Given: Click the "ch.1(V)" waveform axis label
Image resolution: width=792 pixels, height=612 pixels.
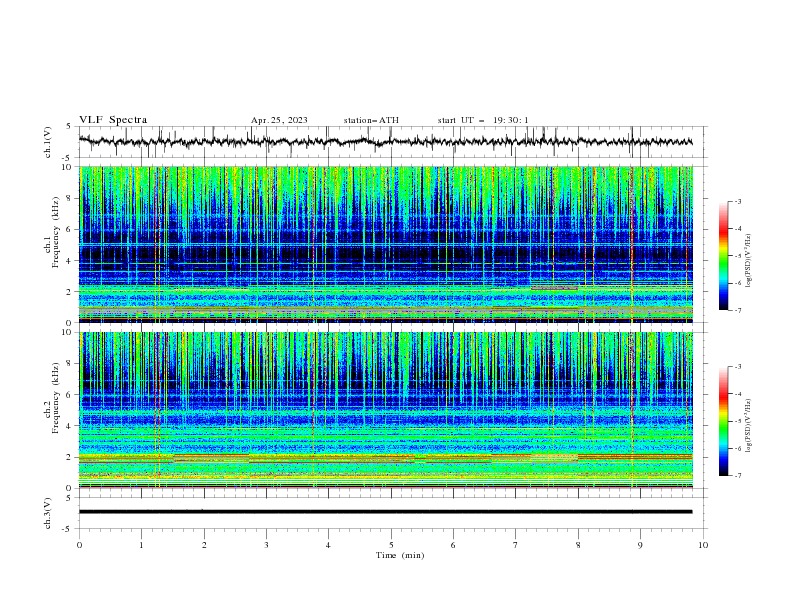Looking at the screenshot, I should click(x=48, y=142).
